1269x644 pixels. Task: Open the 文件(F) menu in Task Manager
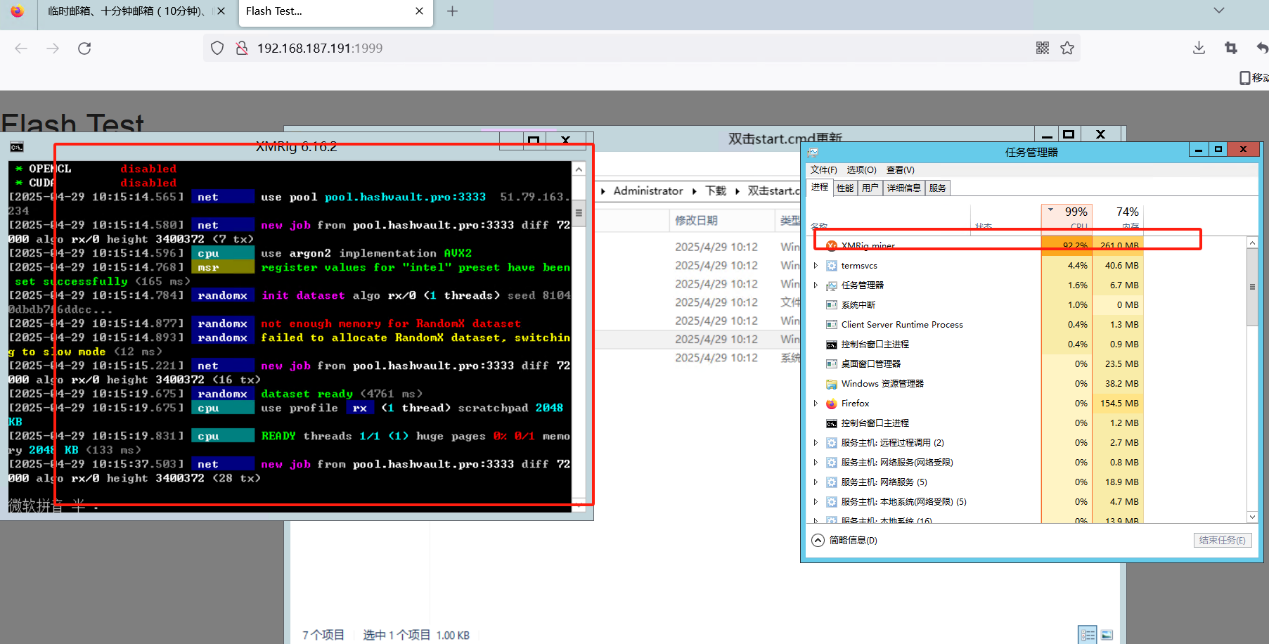[x=826, y=170]
